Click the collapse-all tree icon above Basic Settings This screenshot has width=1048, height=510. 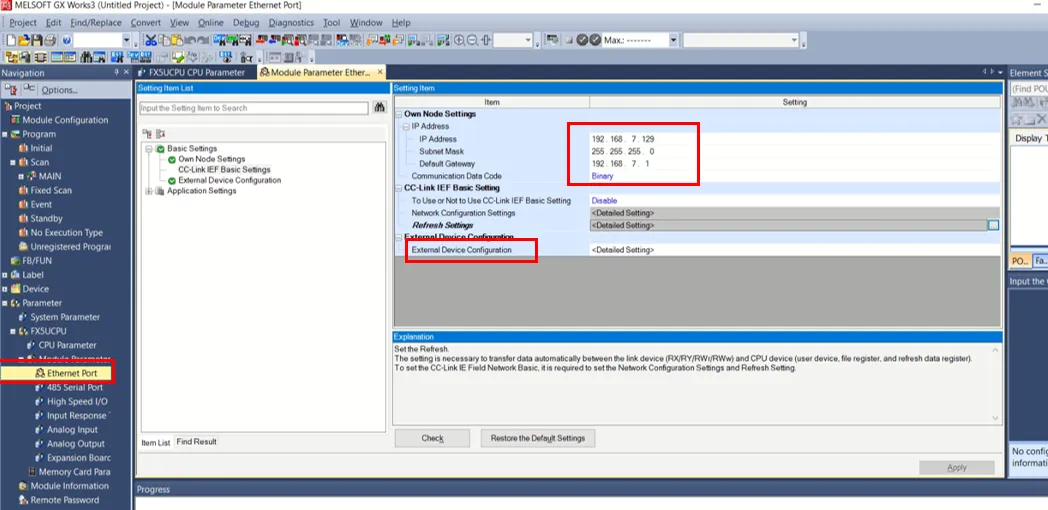160,134
